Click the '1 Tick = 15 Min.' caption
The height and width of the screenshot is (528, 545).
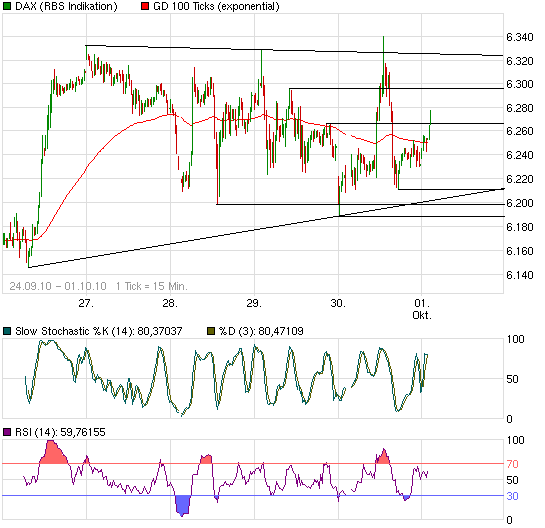point(152,286)
